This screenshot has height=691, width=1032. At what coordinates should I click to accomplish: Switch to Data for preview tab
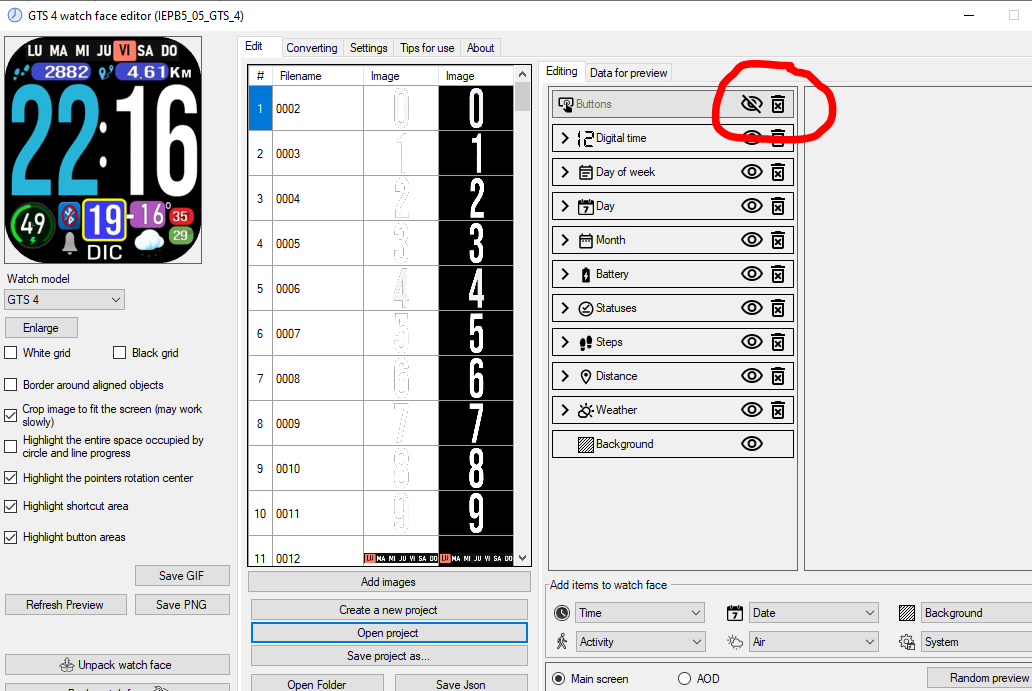coord(629,73)
